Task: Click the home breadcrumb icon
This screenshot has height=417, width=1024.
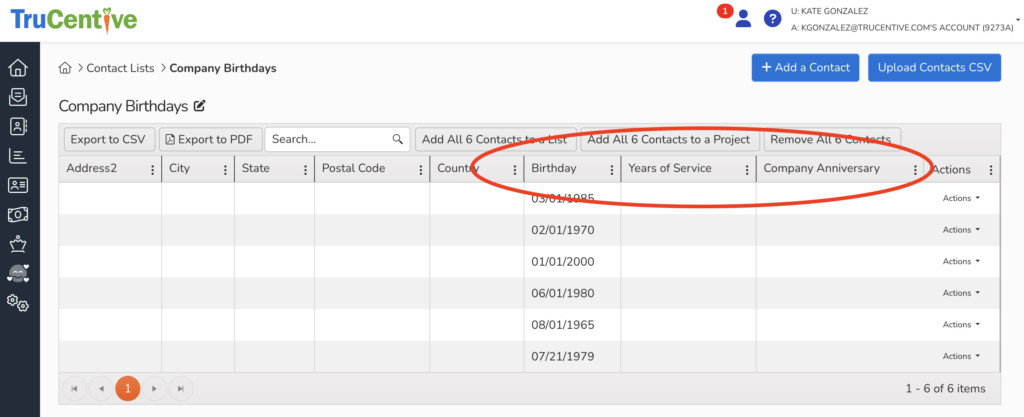Action: tap(65, 68)
